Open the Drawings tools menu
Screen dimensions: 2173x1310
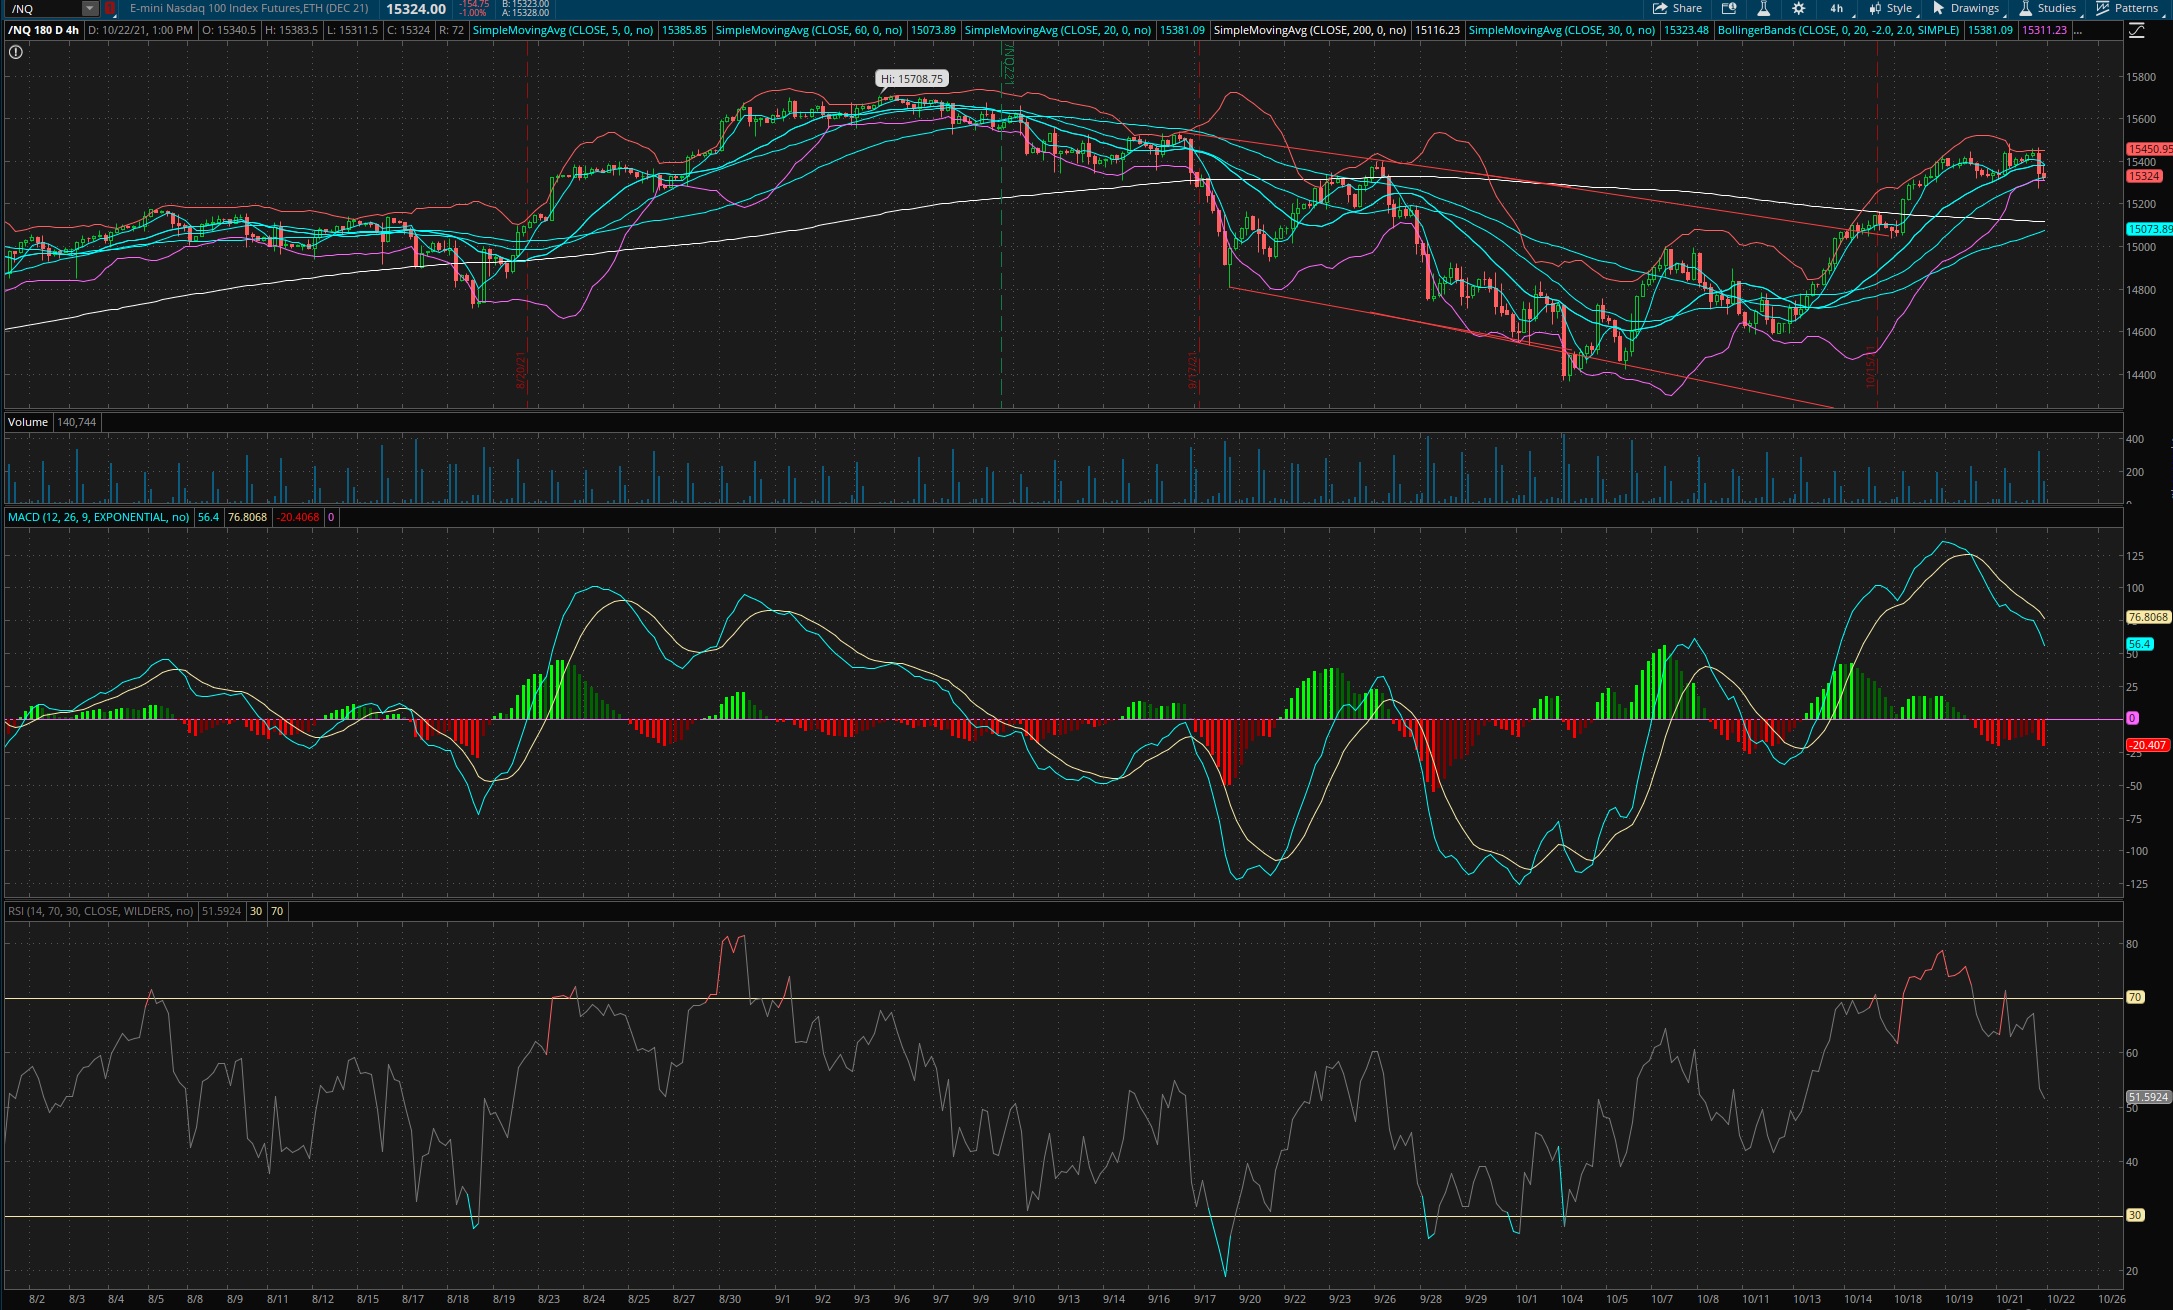pyautogui.click(x=1966, y=8)
